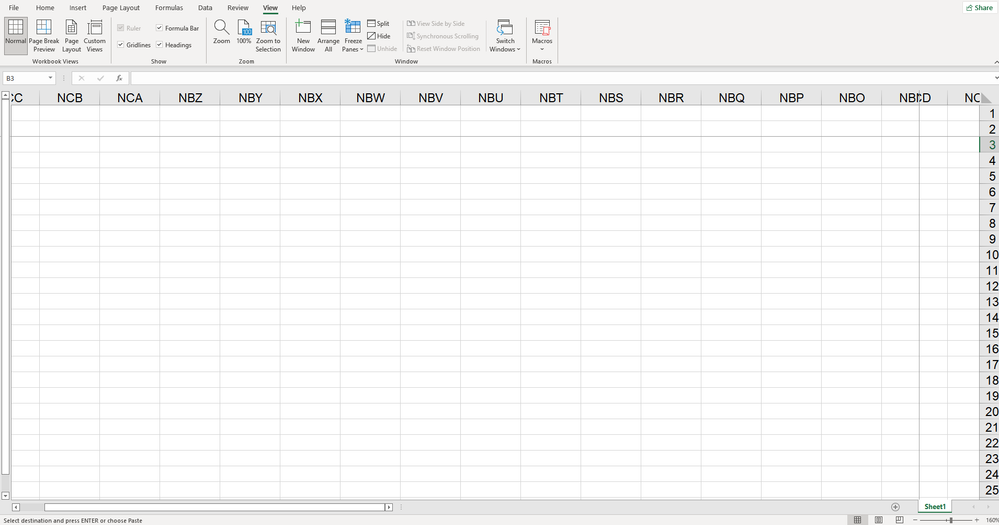
Task: Click Insert Function fx icon
Action: pos(119,78)
